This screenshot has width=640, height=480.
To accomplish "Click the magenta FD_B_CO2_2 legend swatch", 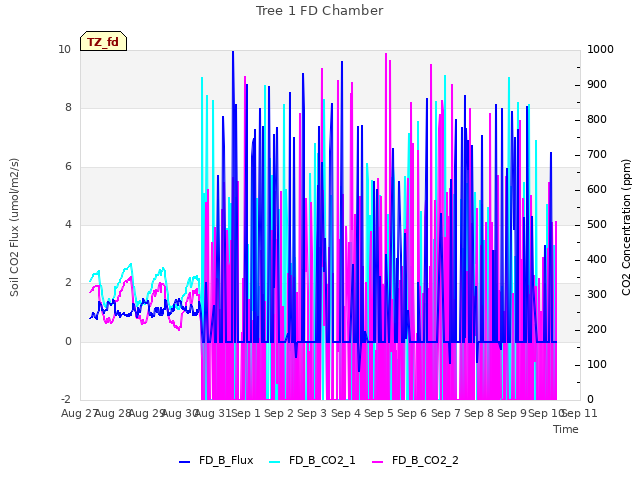I will (378, 462).
